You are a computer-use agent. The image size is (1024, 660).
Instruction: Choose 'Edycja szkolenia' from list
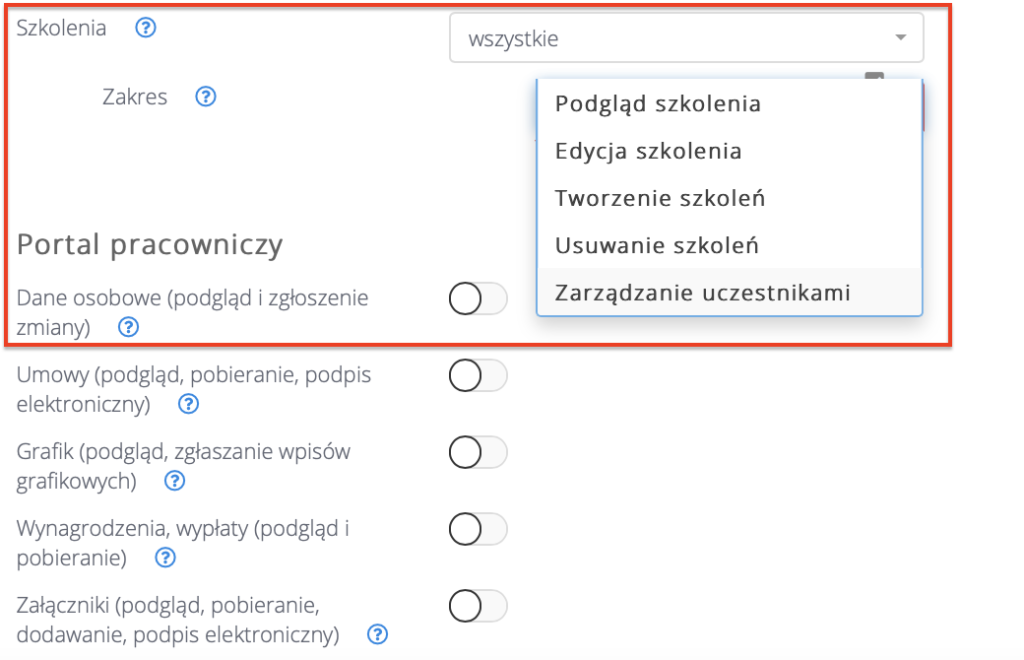coord(648,151)
